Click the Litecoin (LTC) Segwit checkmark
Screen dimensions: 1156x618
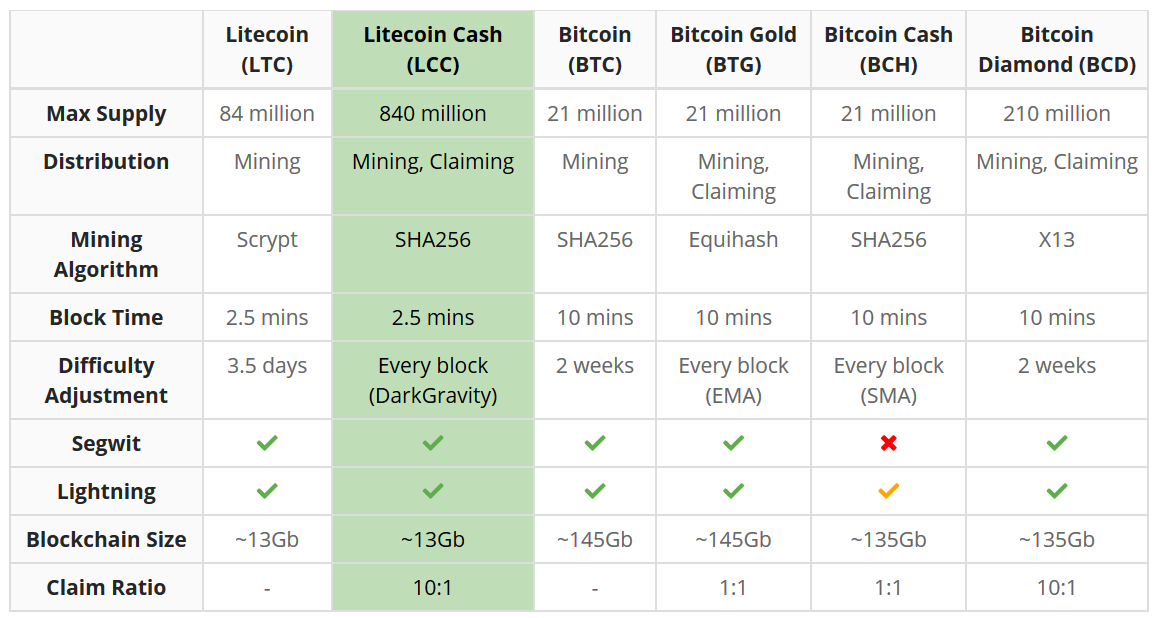(267, 443)
